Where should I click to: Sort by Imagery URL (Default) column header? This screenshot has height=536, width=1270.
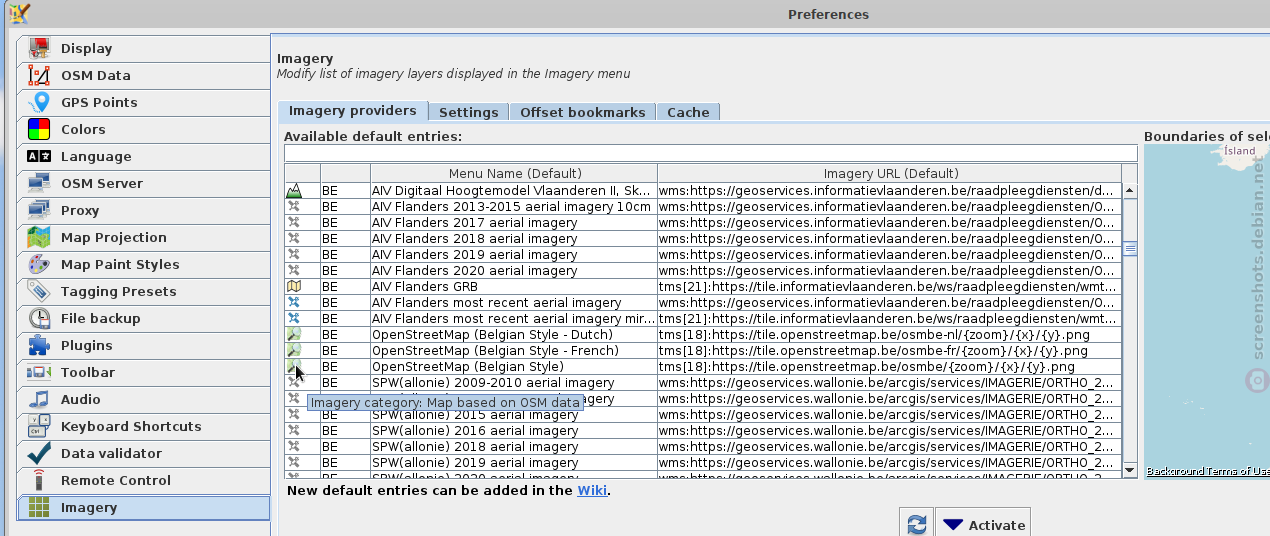(890, 173)
